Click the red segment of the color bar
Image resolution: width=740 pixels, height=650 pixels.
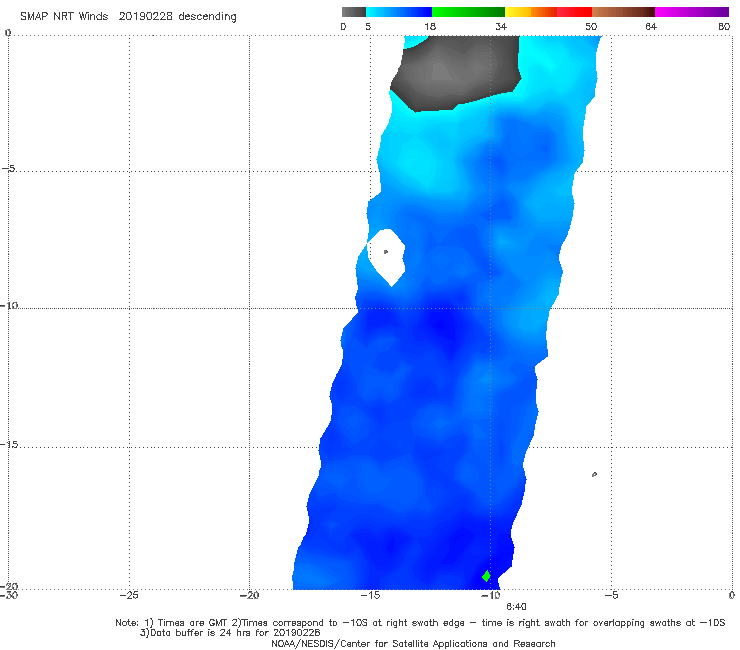tap(574, 12)
